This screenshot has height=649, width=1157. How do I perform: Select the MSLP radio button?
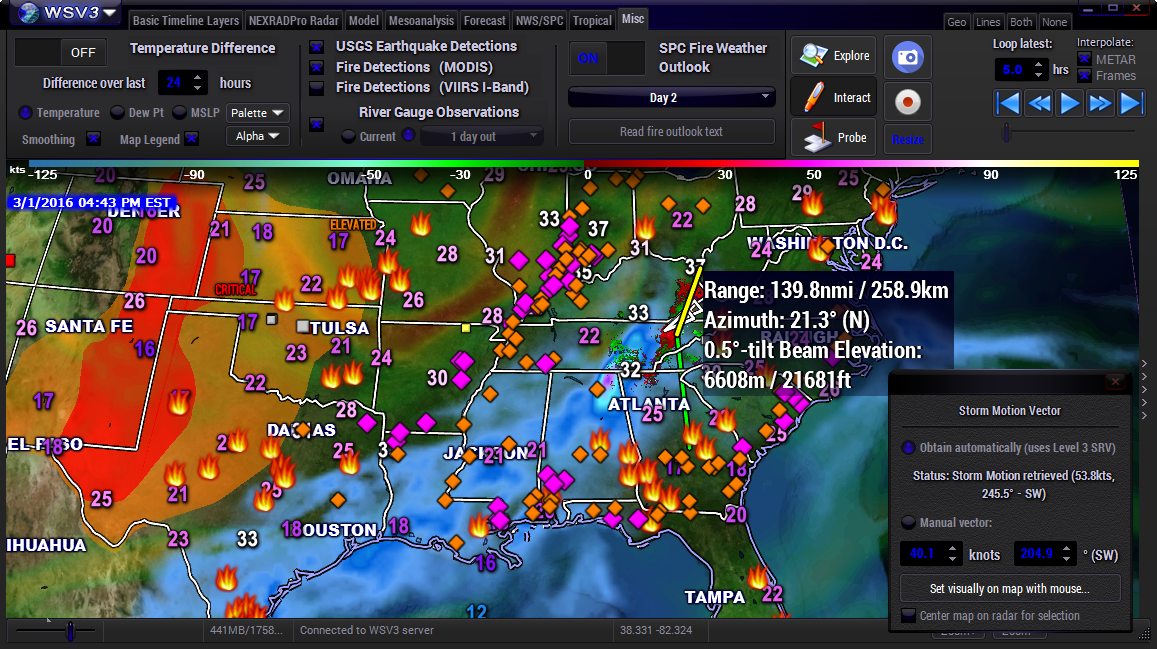coord(179,113)
